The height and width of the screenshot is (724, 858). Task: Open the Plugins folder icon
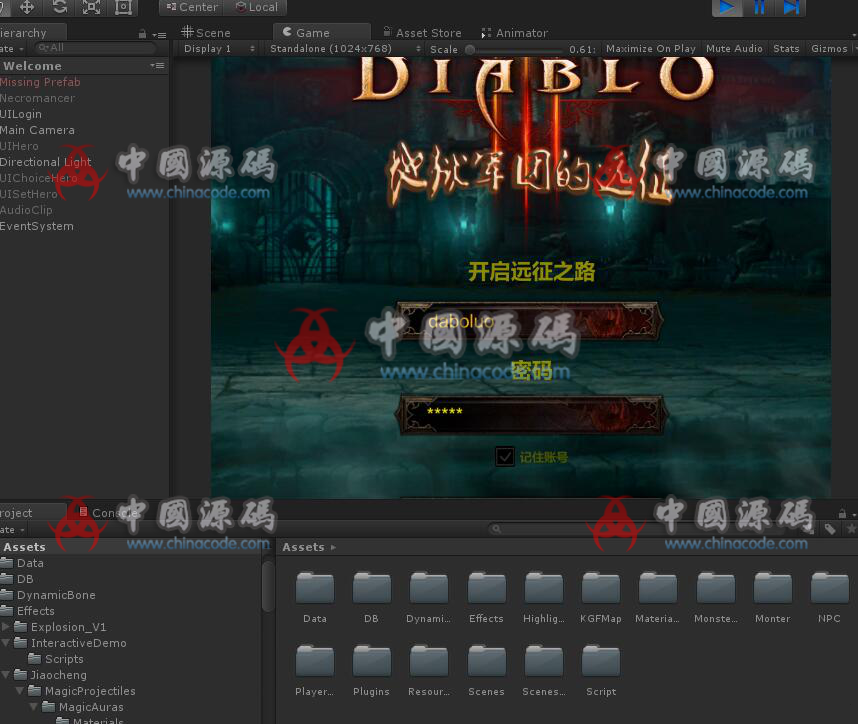pos(372,661)
